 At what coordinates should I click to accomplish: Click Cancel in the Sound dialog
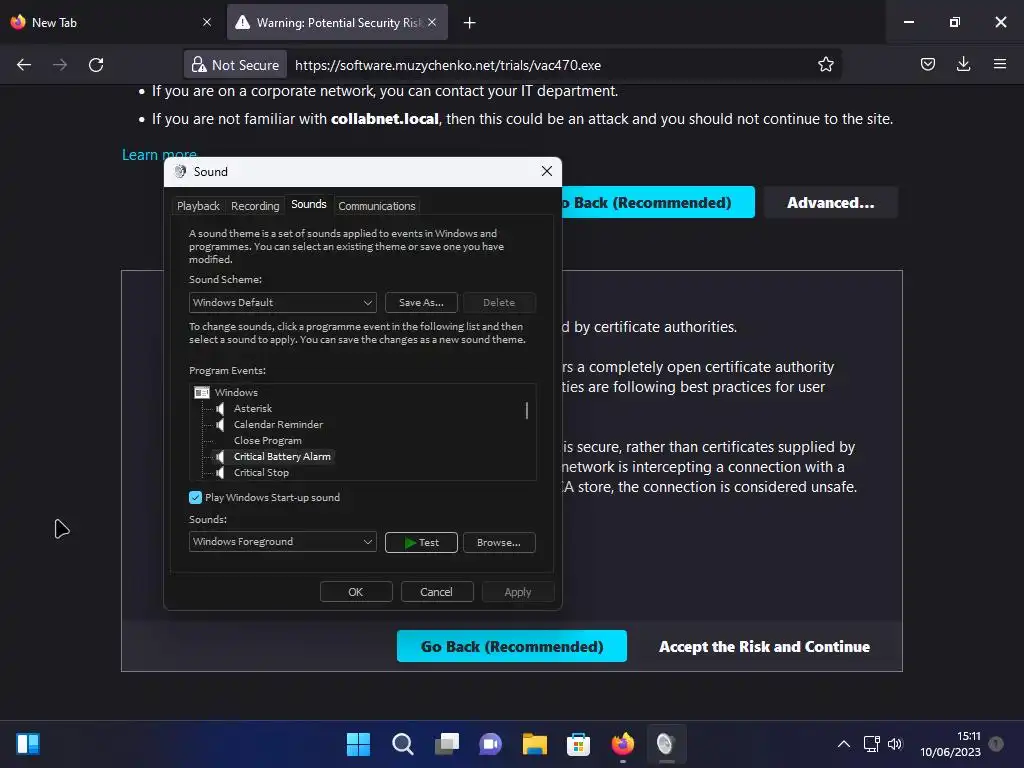pos(437,592)
